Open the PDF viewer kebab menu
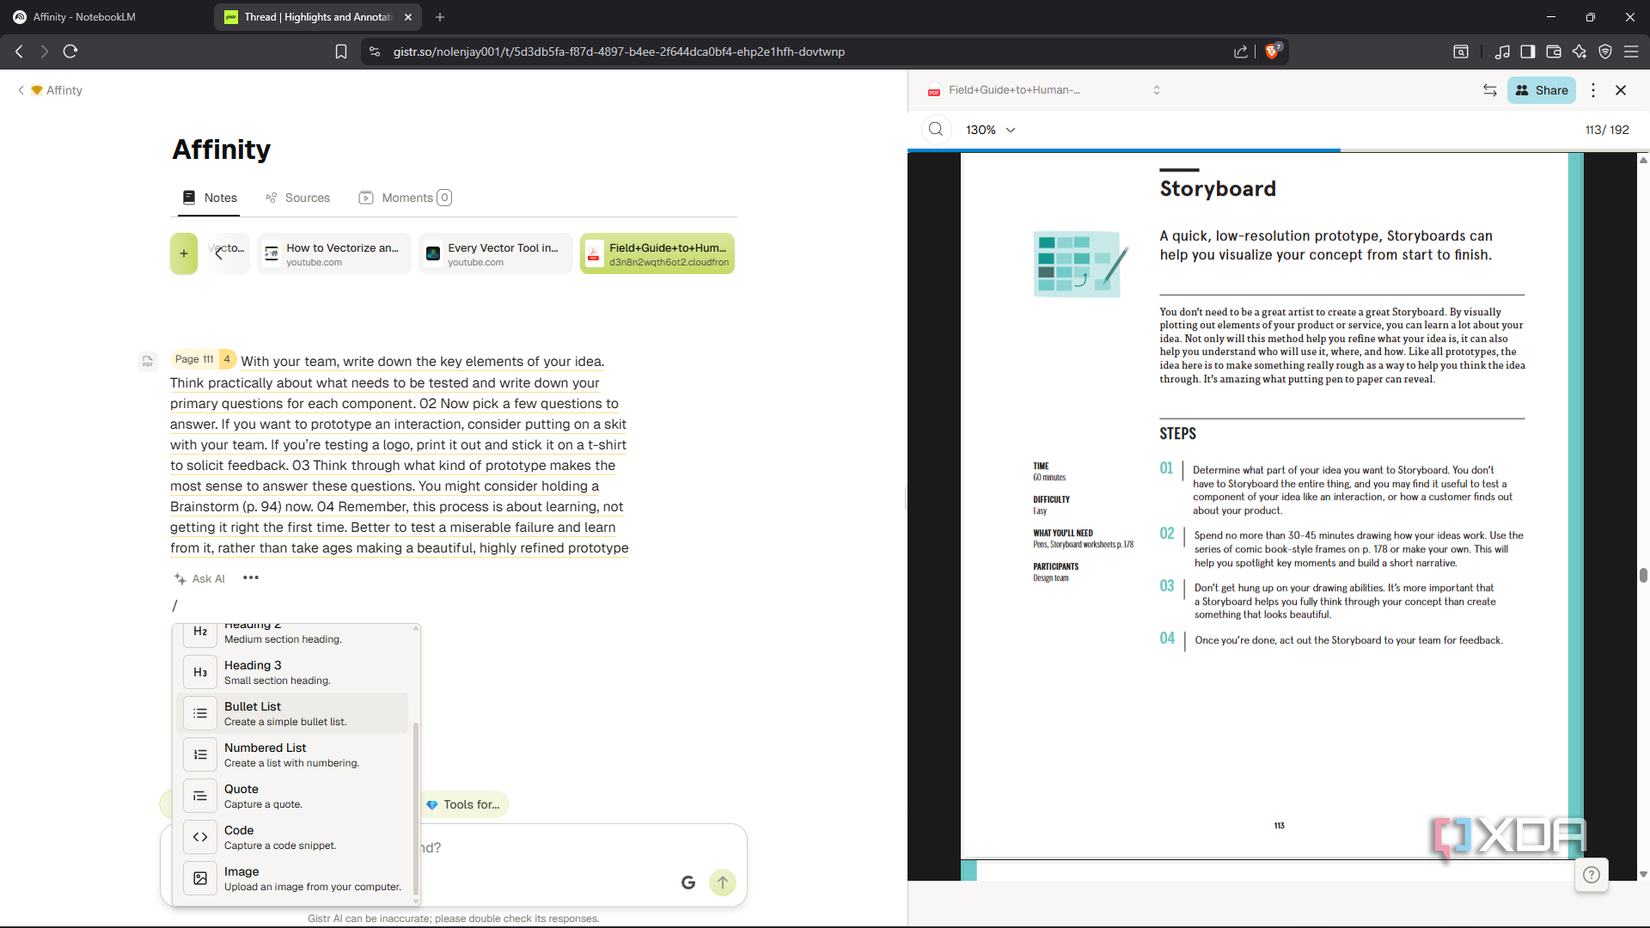1650x928 pixels. click(x=1592, y=90)
